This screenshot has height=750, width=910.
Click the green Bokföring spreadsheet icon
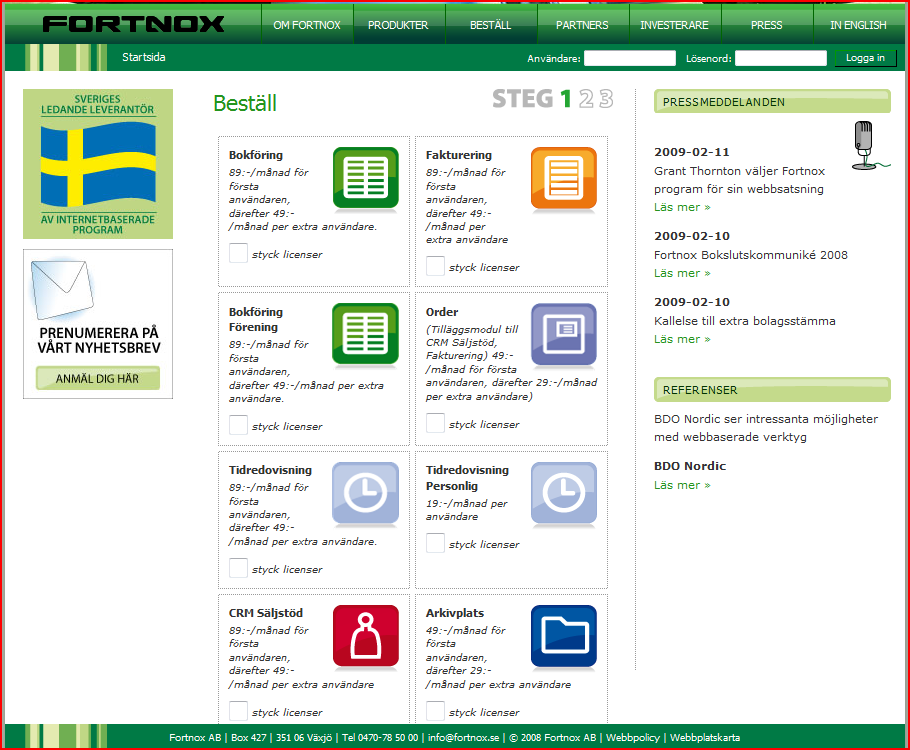click(x=366, y=178)
